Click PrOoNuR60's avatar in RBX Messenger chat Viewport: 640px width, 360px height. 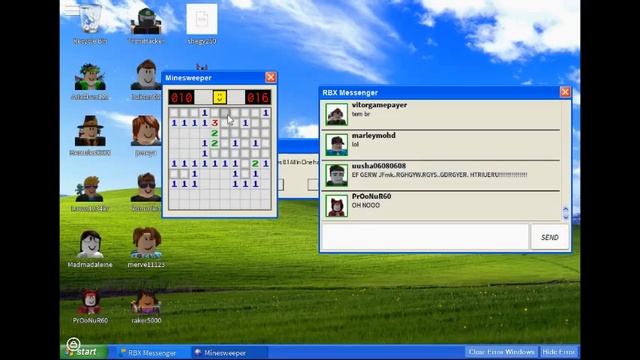click(x=336, y=205)
